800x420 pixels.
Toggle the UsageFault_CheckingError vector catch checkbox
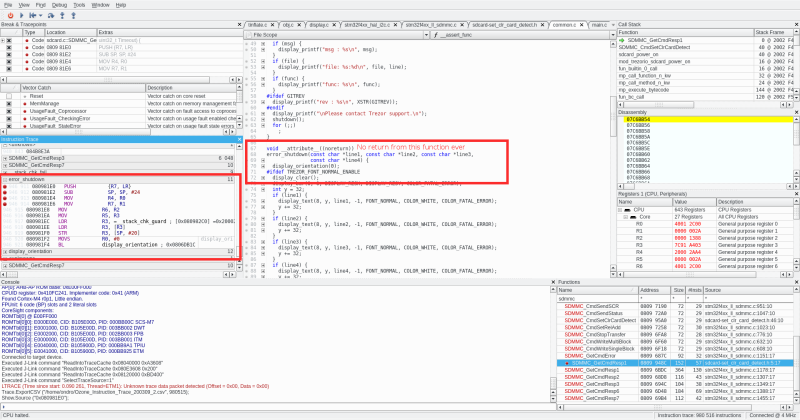9,118
